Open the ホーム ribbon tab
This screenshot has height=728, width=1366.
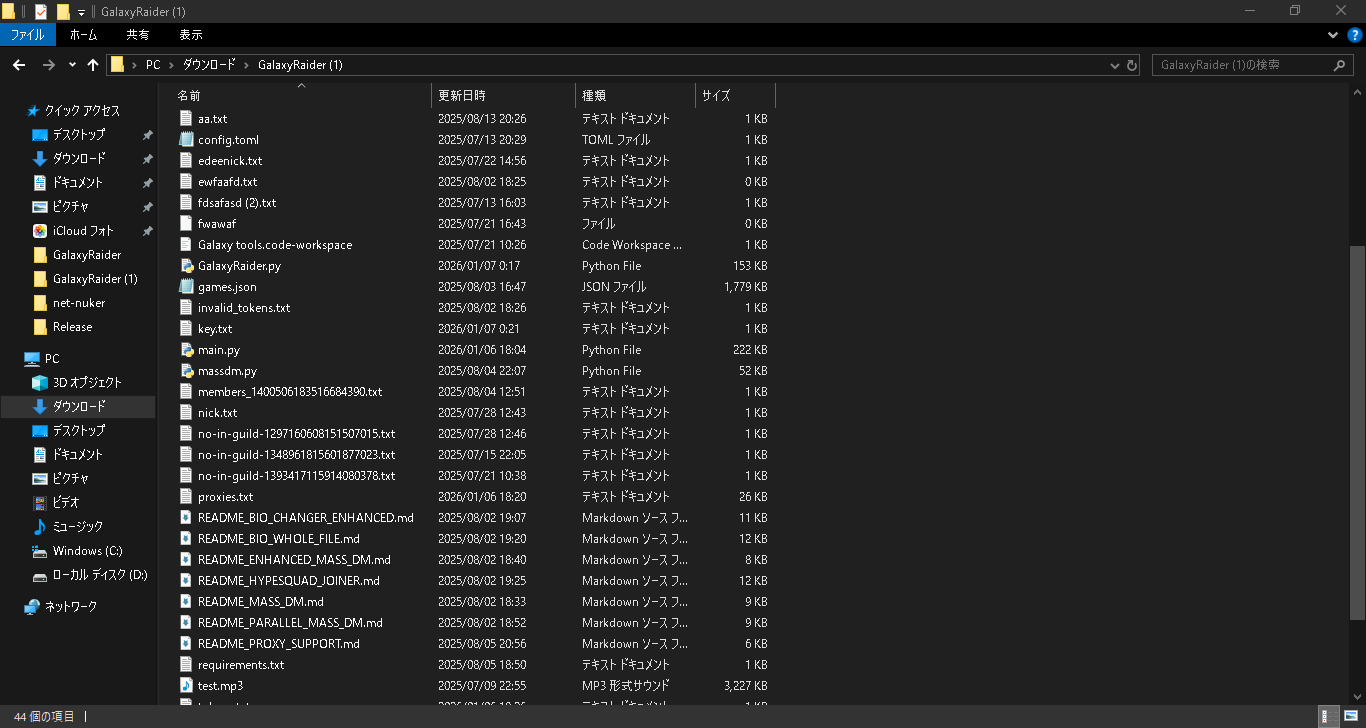(x=83, y=35)
